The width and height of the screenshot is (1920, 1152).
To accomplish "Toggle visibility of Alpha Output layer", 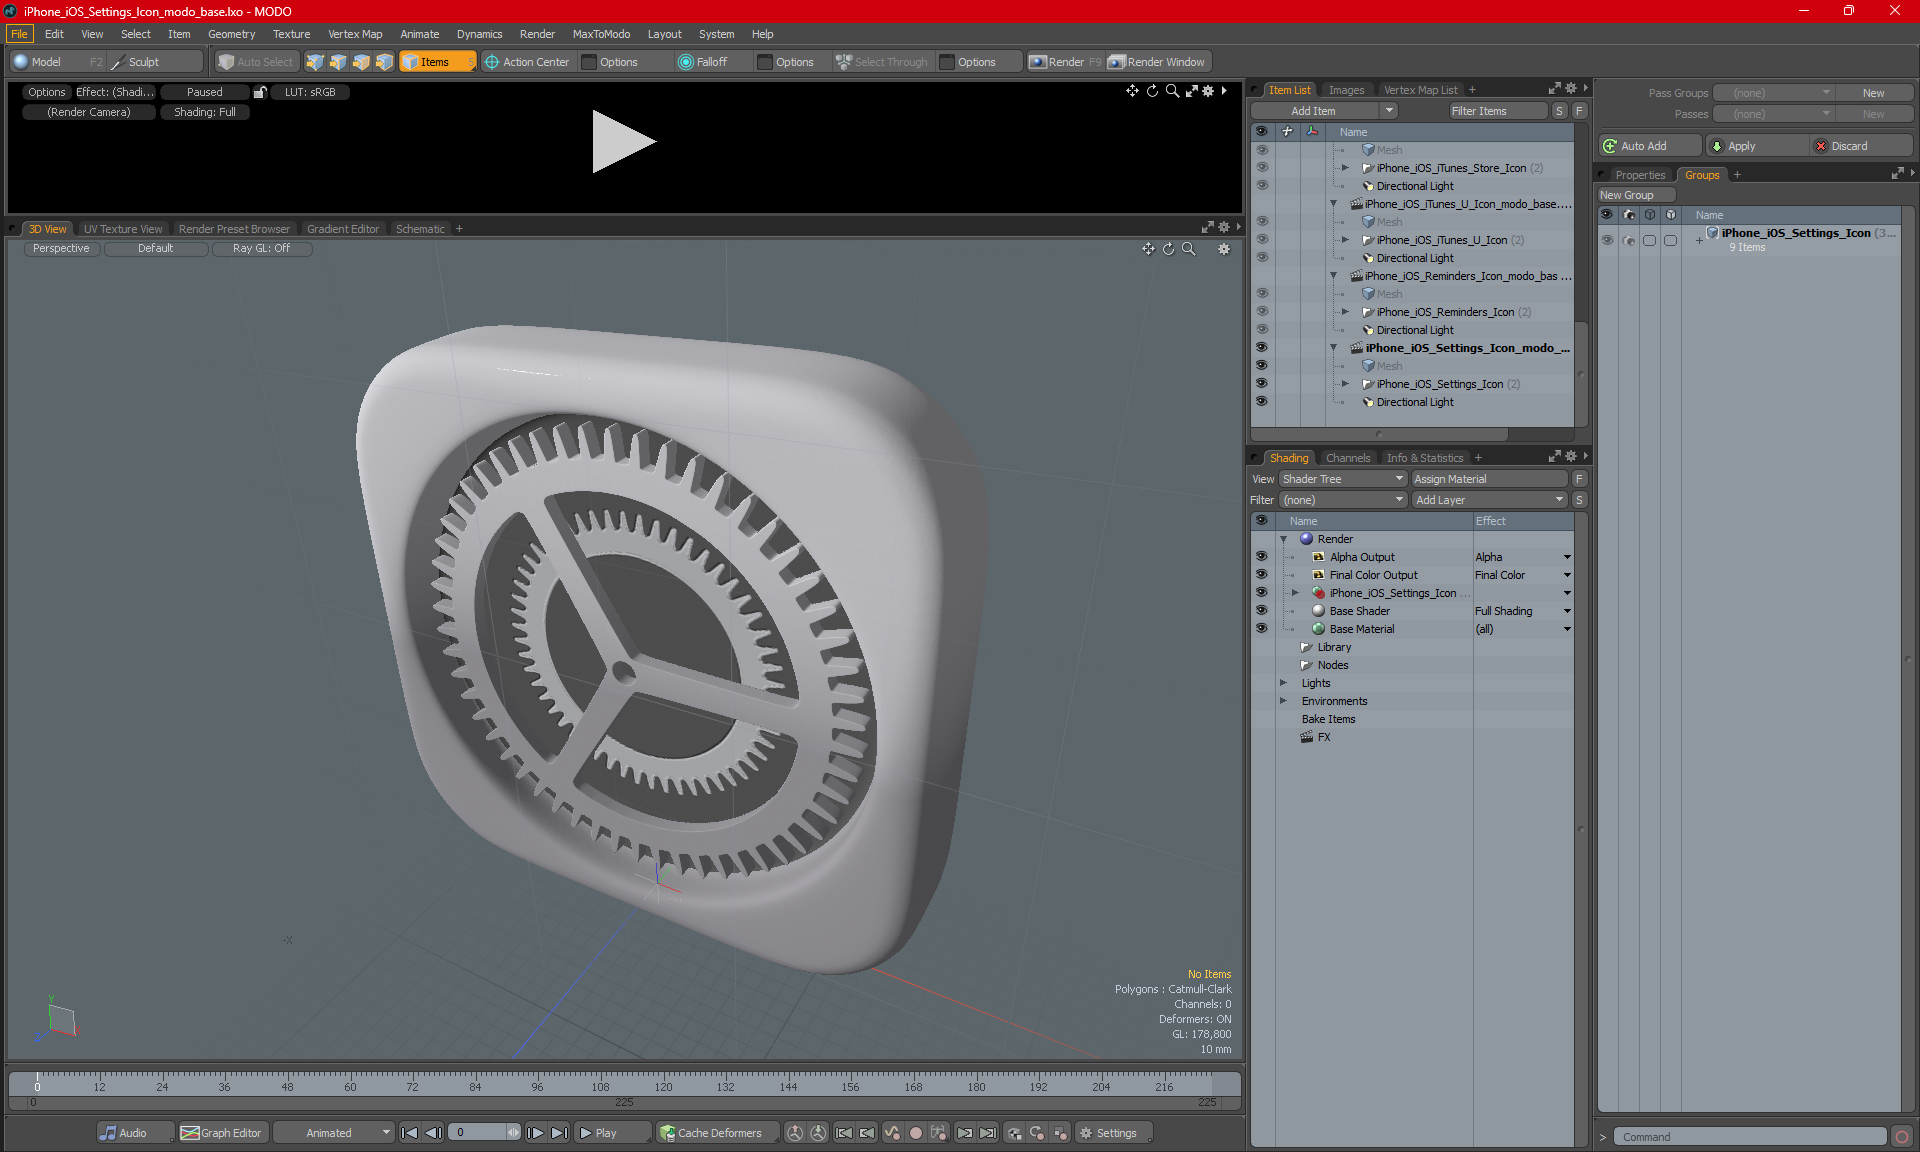I will click(1261, 557).
